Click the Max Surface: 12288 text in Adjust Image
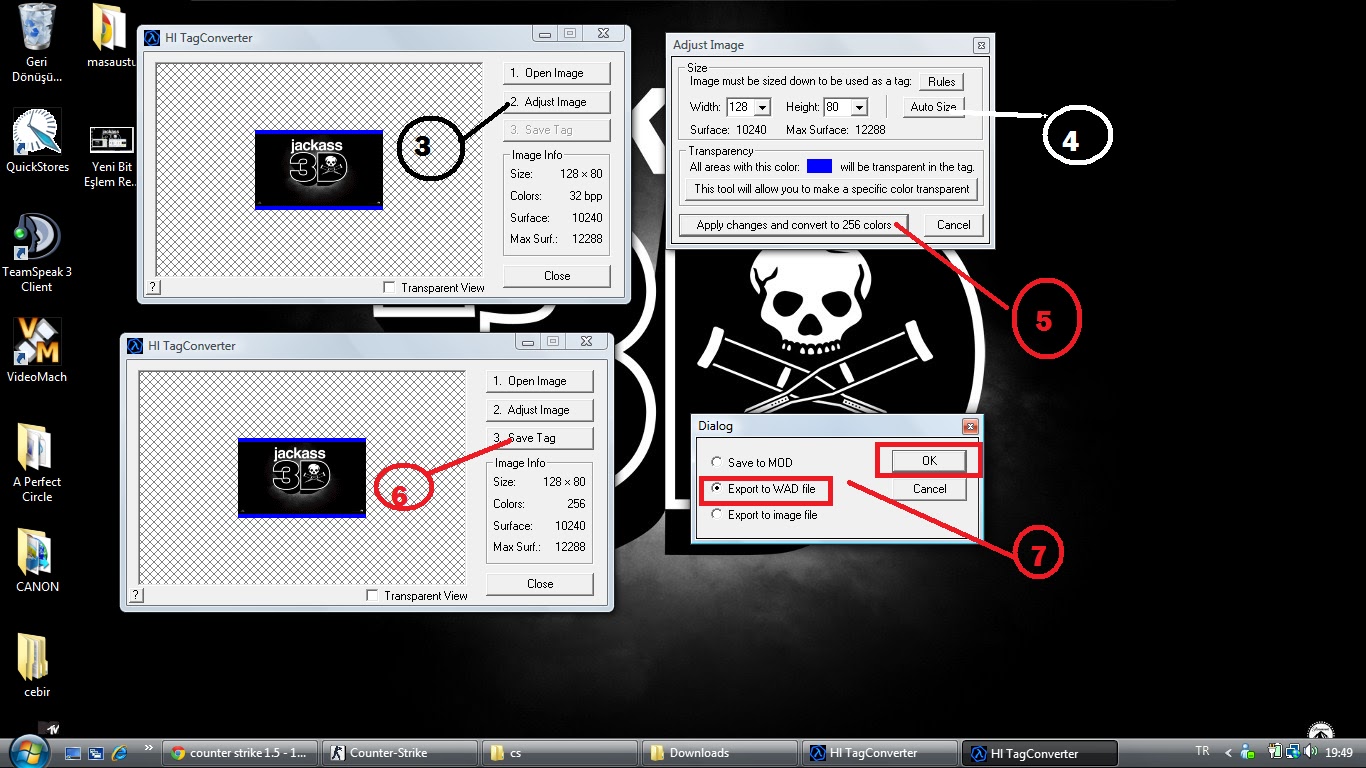This screenshot has width=1366, height=768. click(835, 130)
